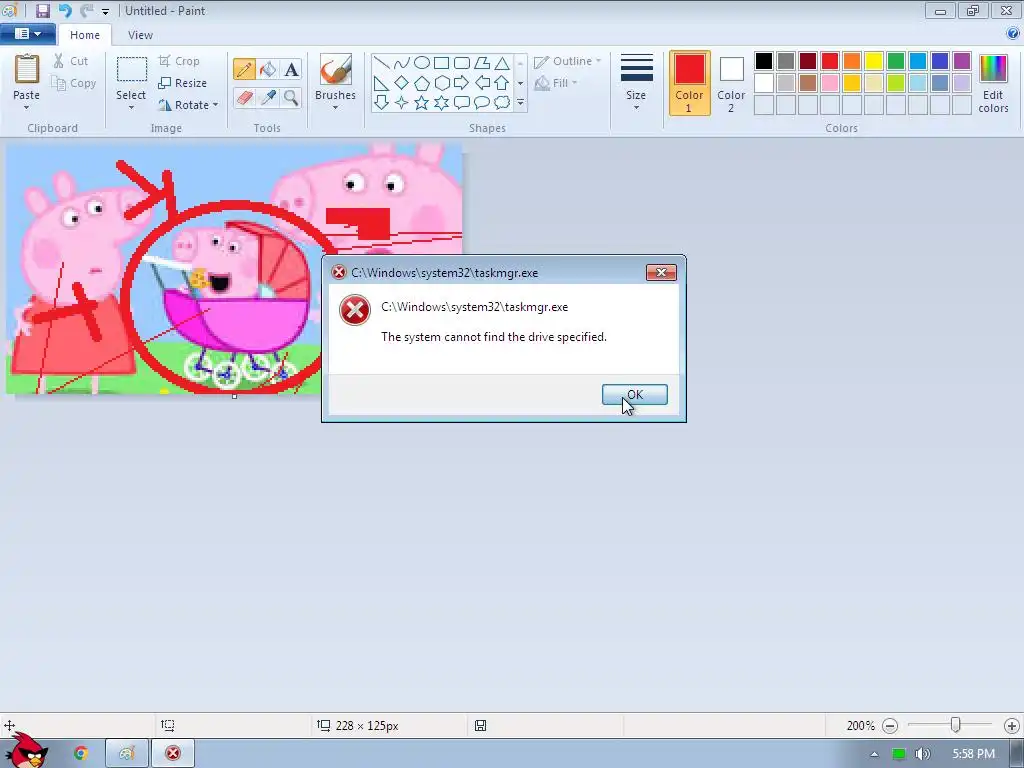
Task: Pick the yellow color swatch
Action: [x=874, y=61]
